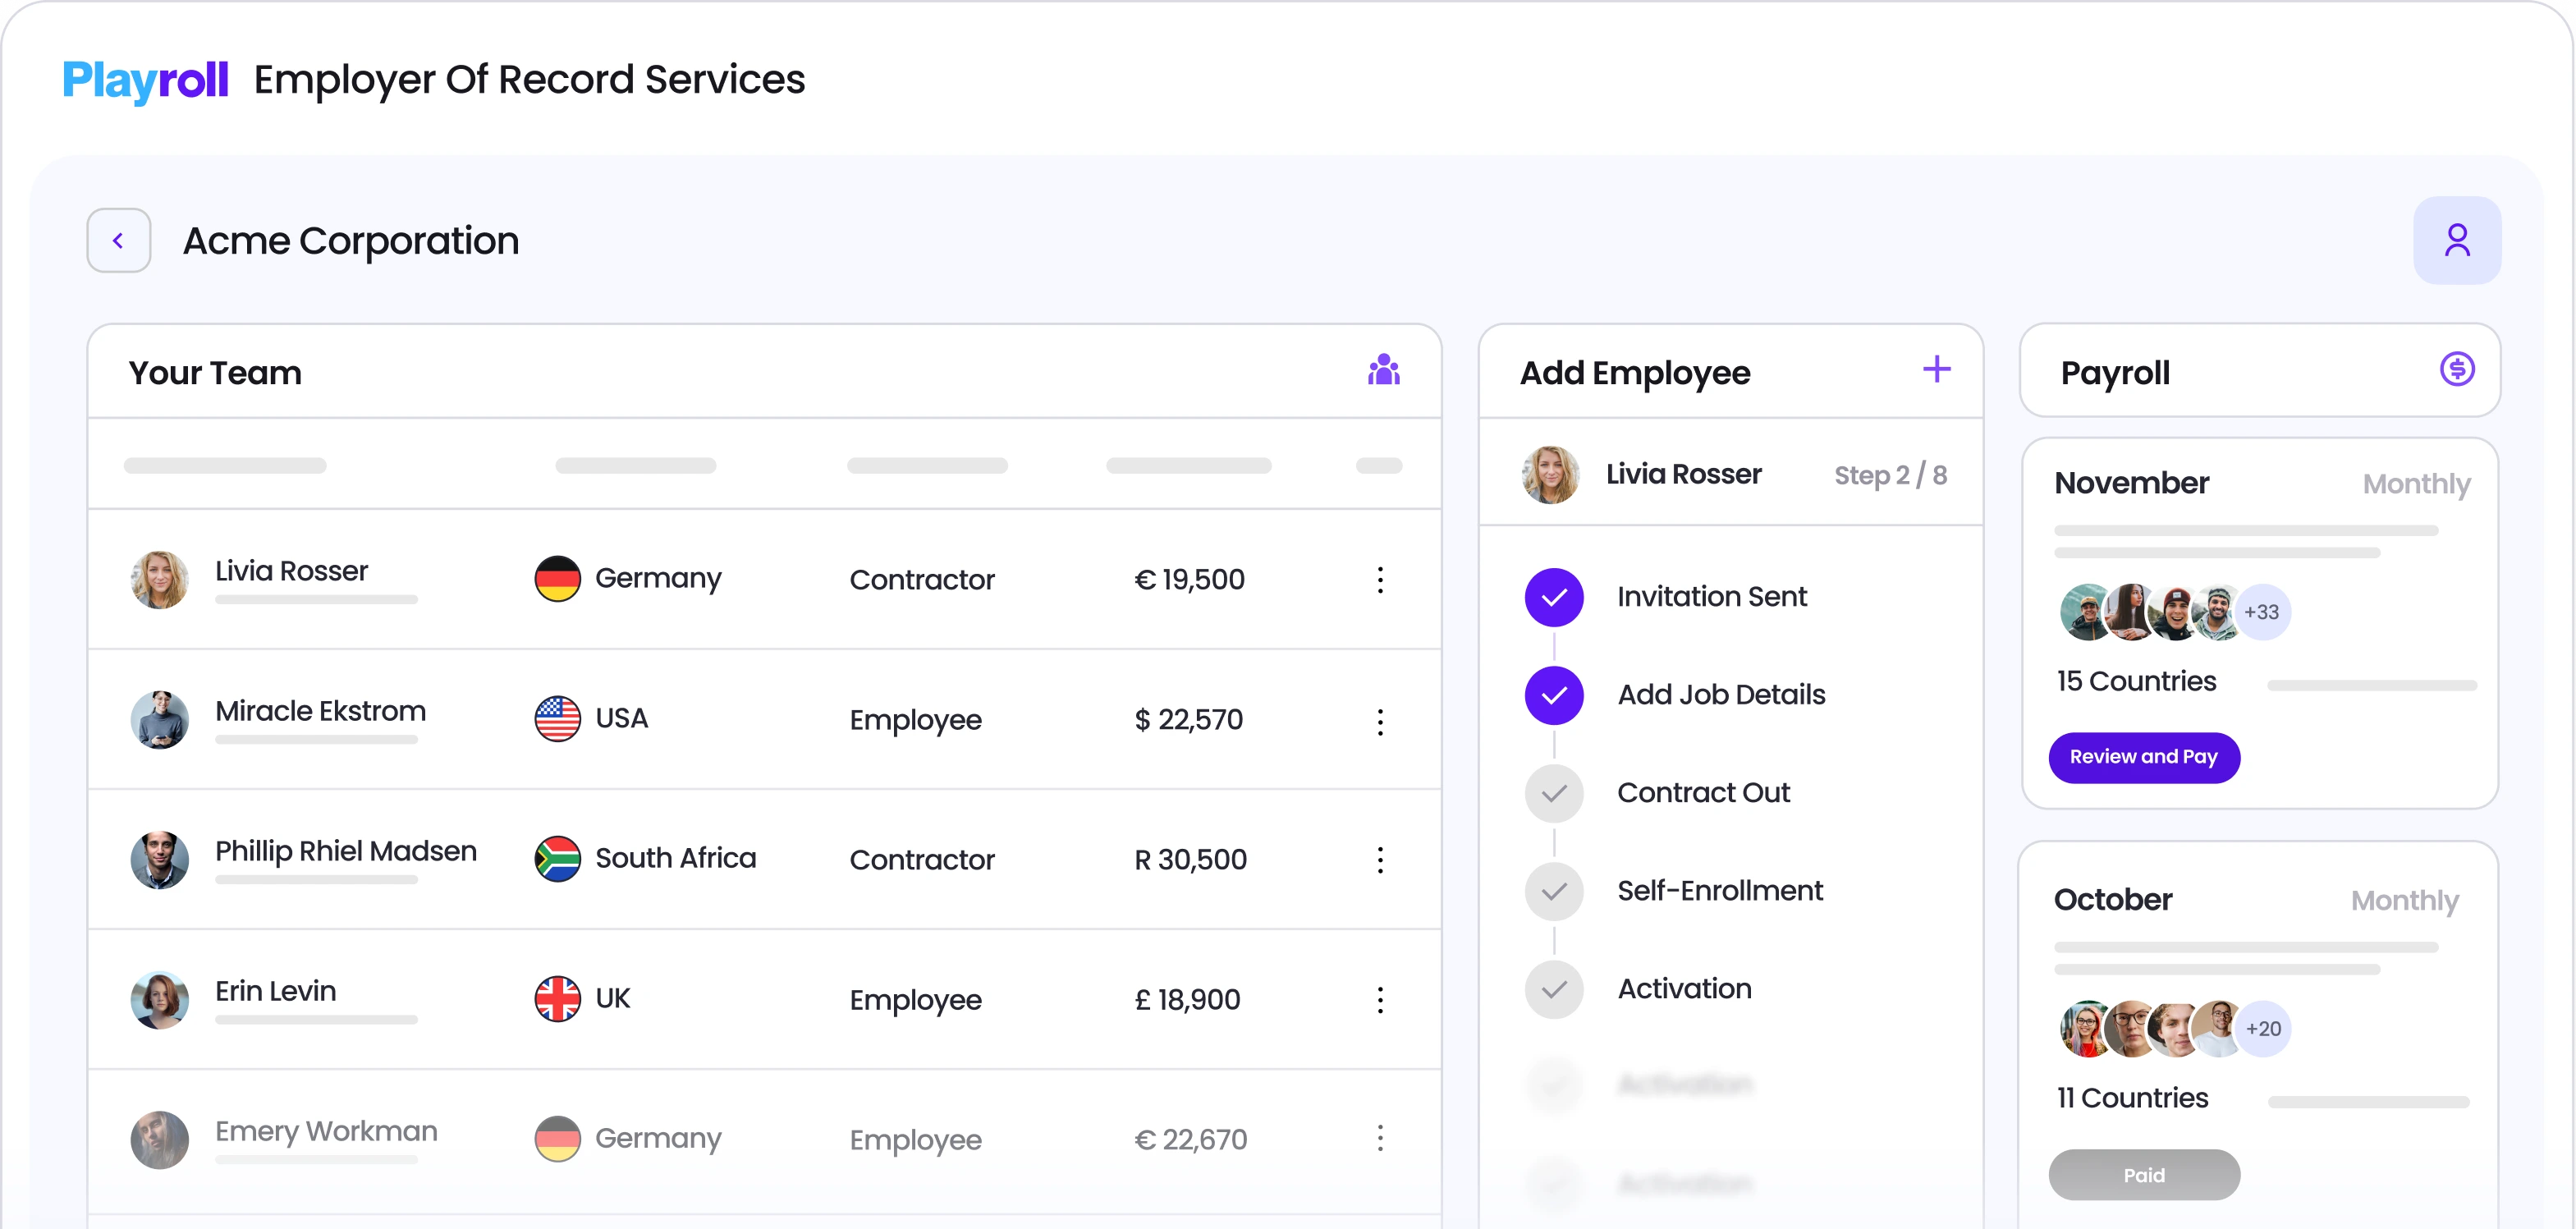Go back using the Acme Corporation back arrow

pos(118,240)
